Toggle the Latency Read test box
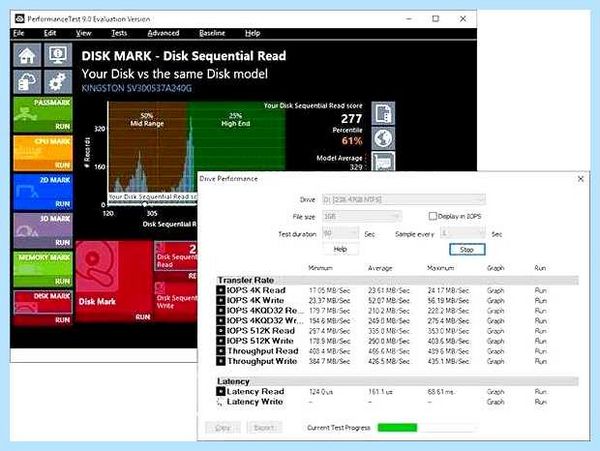The width and height of the screenshot is (600, 451). [x=221, y=392]
